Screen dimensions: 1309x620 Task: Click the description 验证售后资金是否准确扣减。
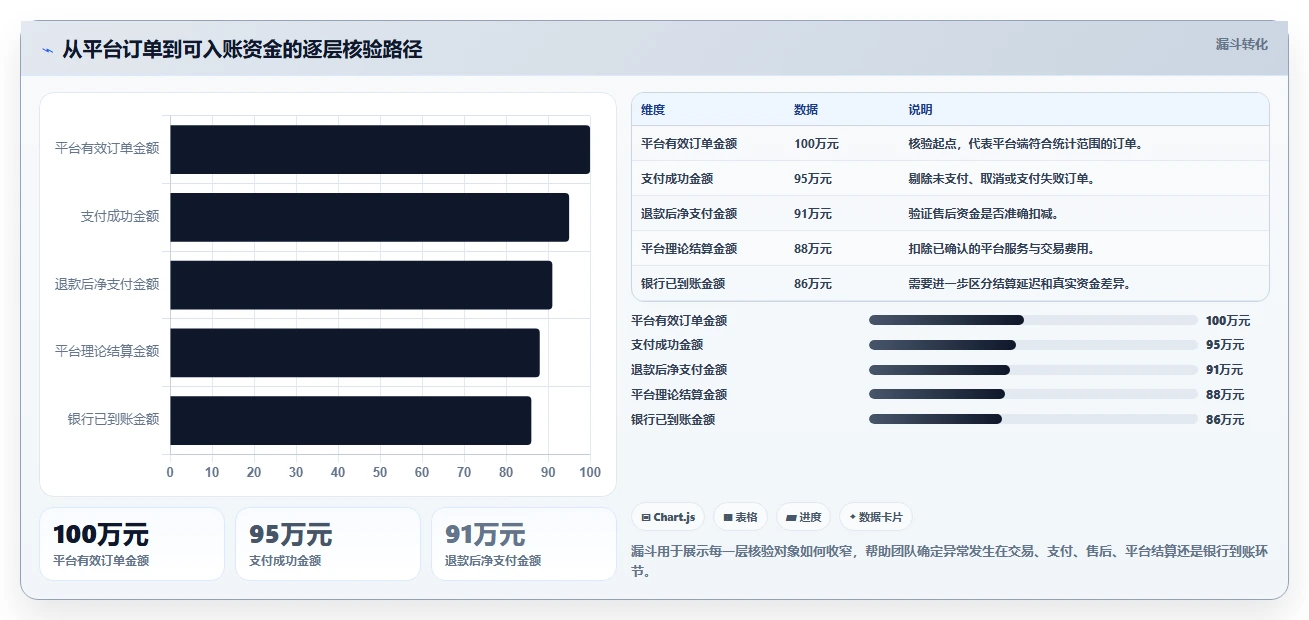(x=984, y=213)
